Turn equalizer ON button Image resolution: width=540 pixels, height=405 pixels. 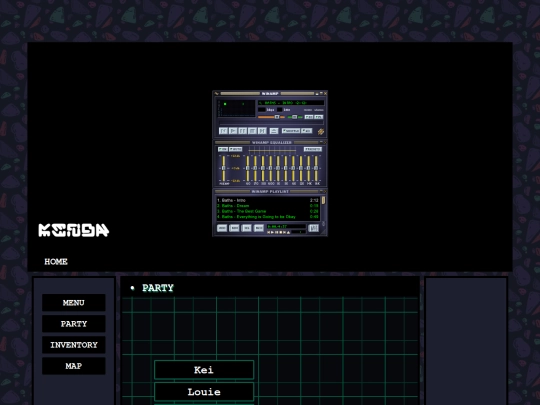click(x=222, y=149)
